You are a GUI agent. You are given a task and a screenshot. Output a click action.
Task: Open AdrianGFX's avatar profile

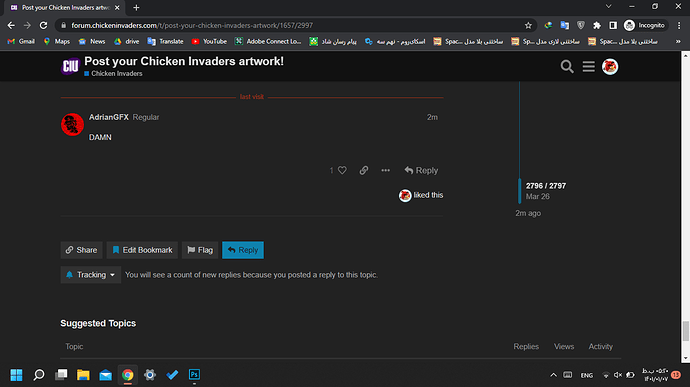point(73,125)
